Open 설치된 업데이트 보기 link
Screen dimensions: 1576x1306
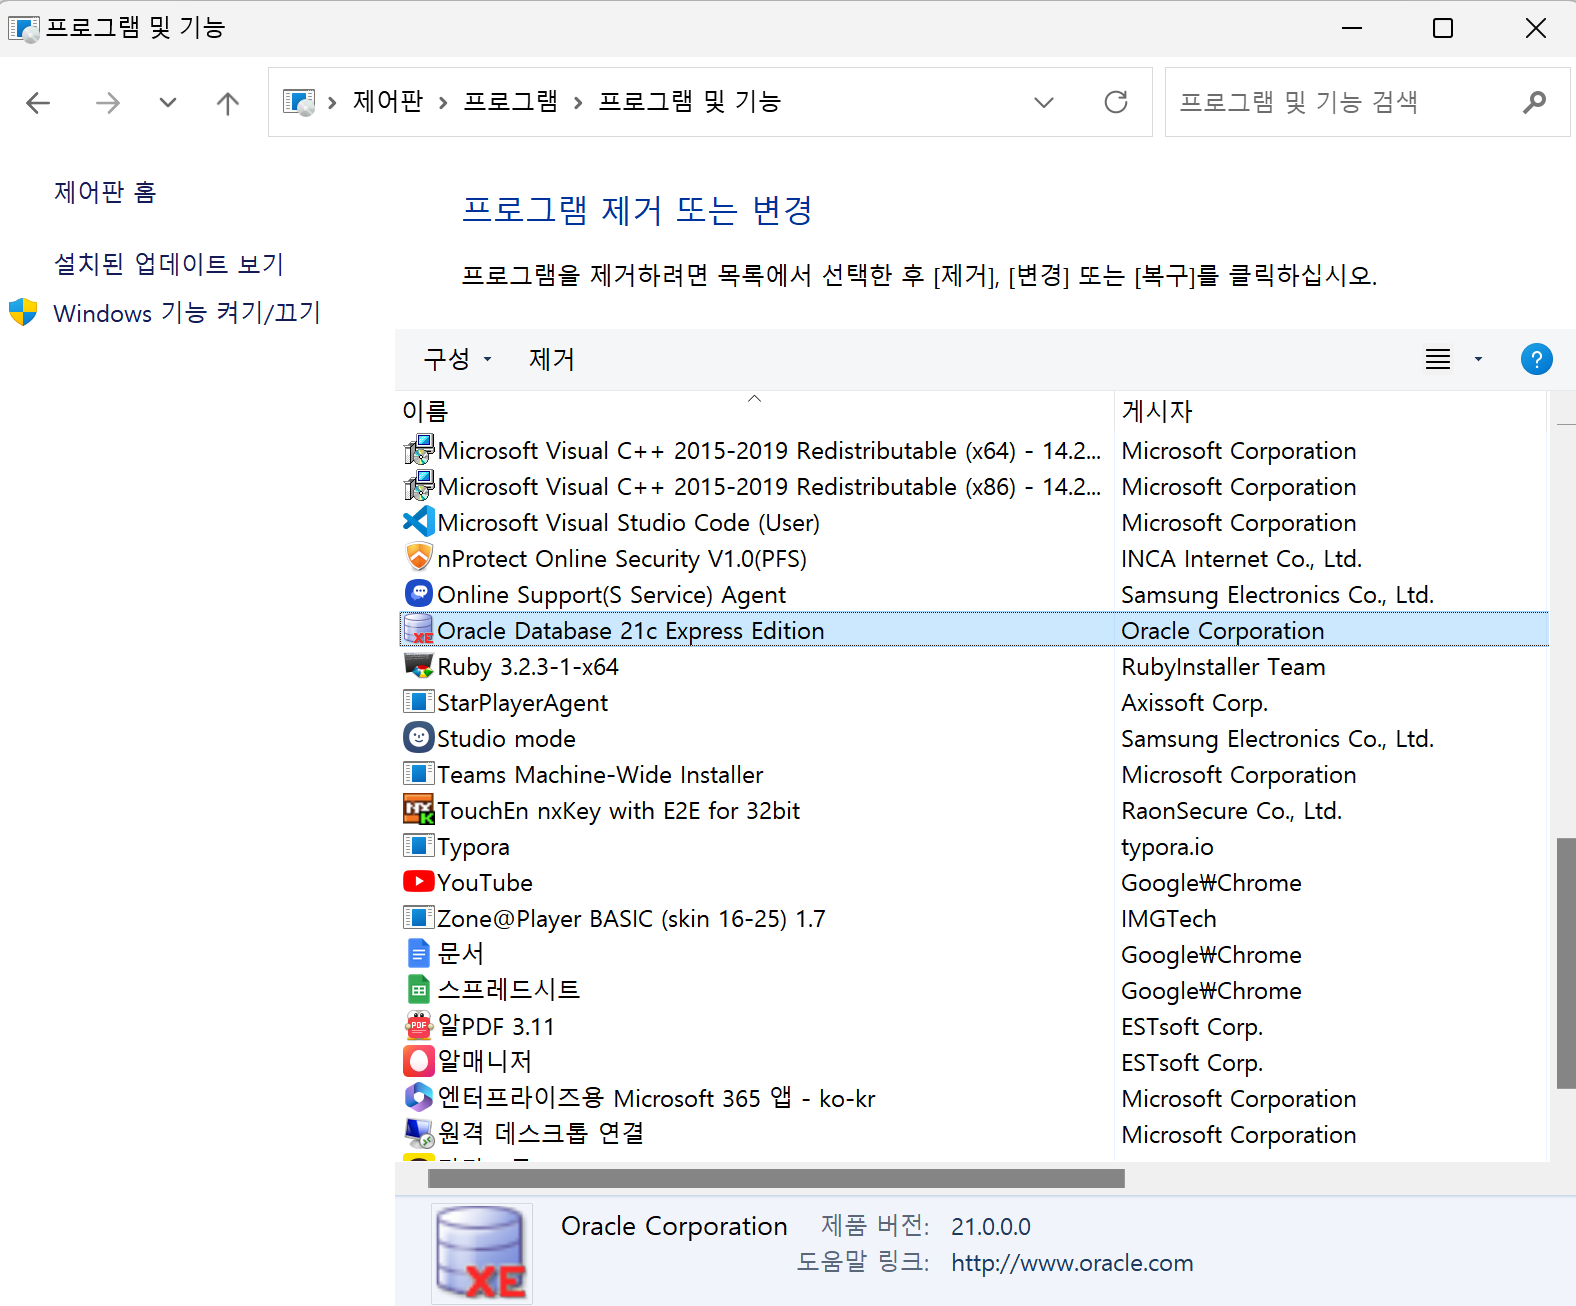(168, 264)
